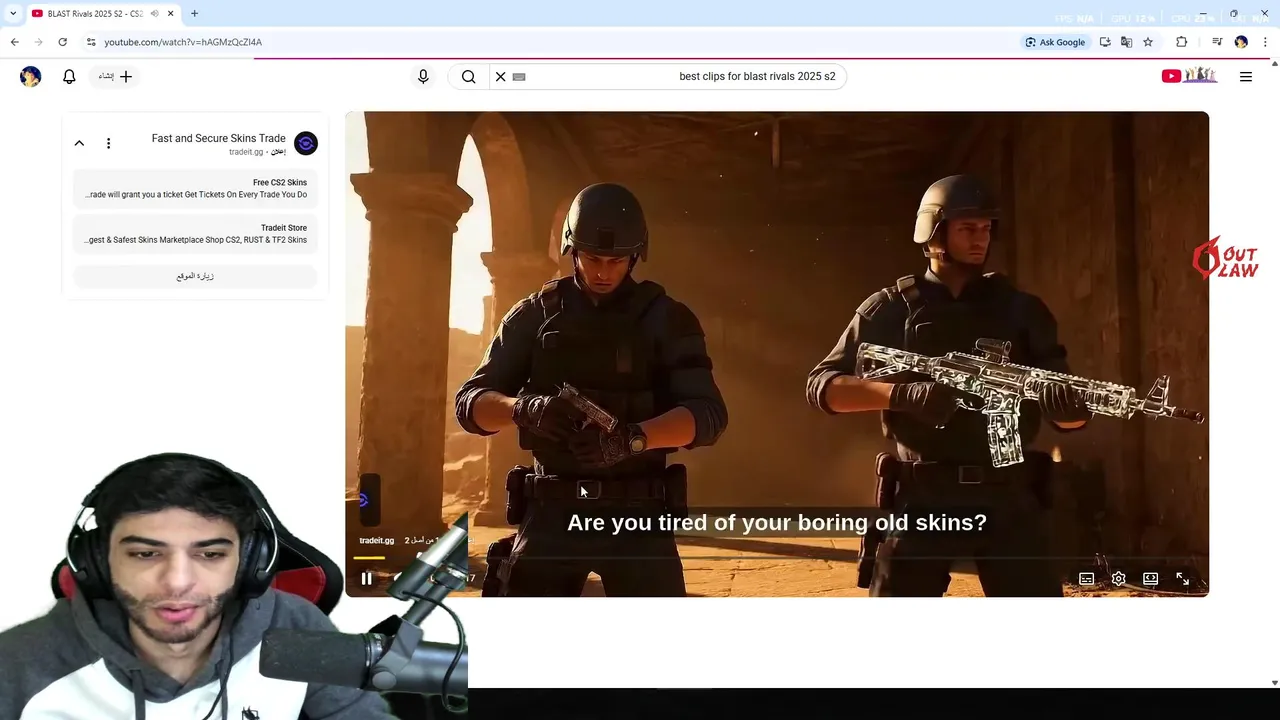Open the video player settings gear
The image size is (1280, 720).
pos(1118,579)
